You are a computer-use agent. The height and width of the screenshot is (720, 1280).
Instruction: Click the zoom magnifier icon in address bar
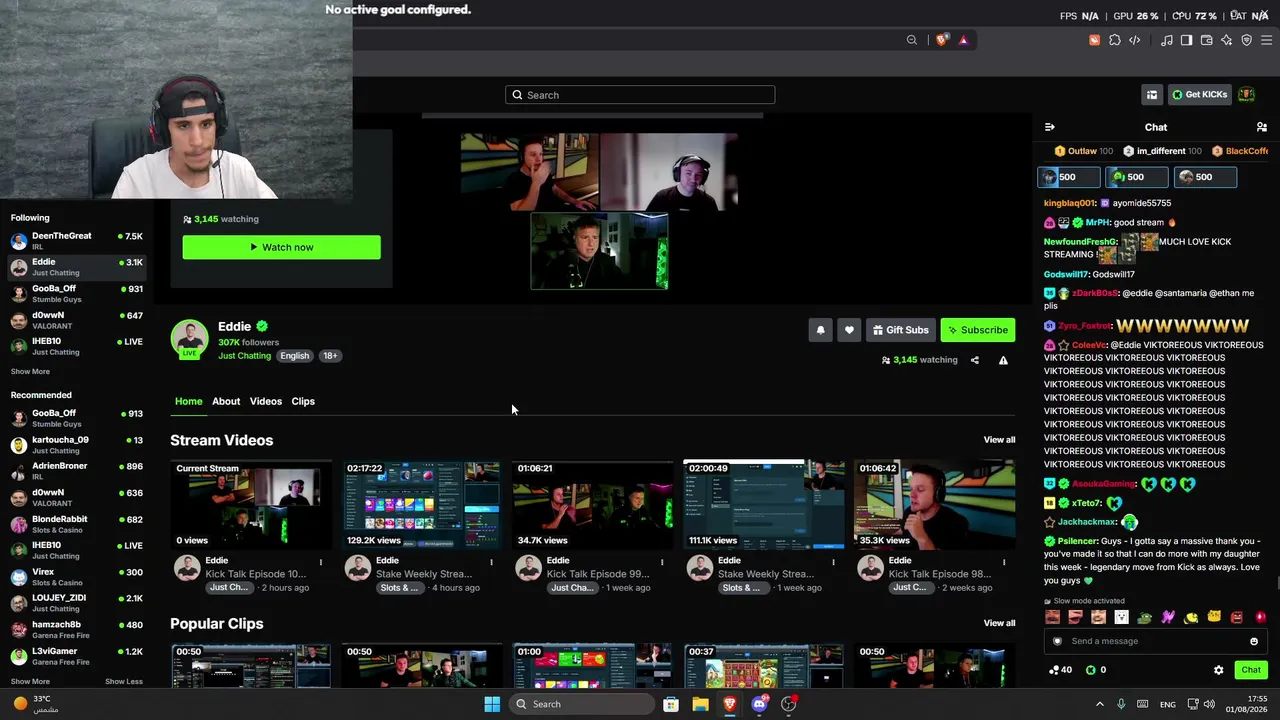click(x=911, y=40)
